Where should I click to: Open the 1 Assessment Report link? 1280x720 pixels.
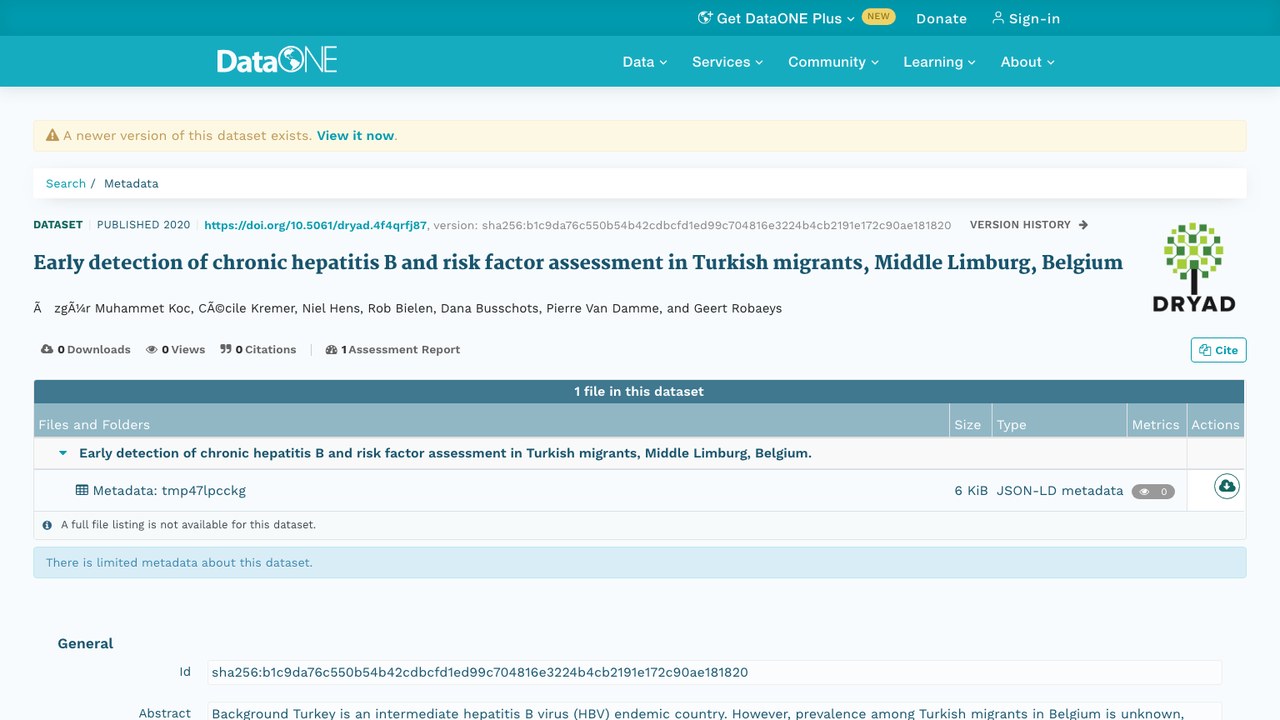pyautogui.click(x=393, y=349)
